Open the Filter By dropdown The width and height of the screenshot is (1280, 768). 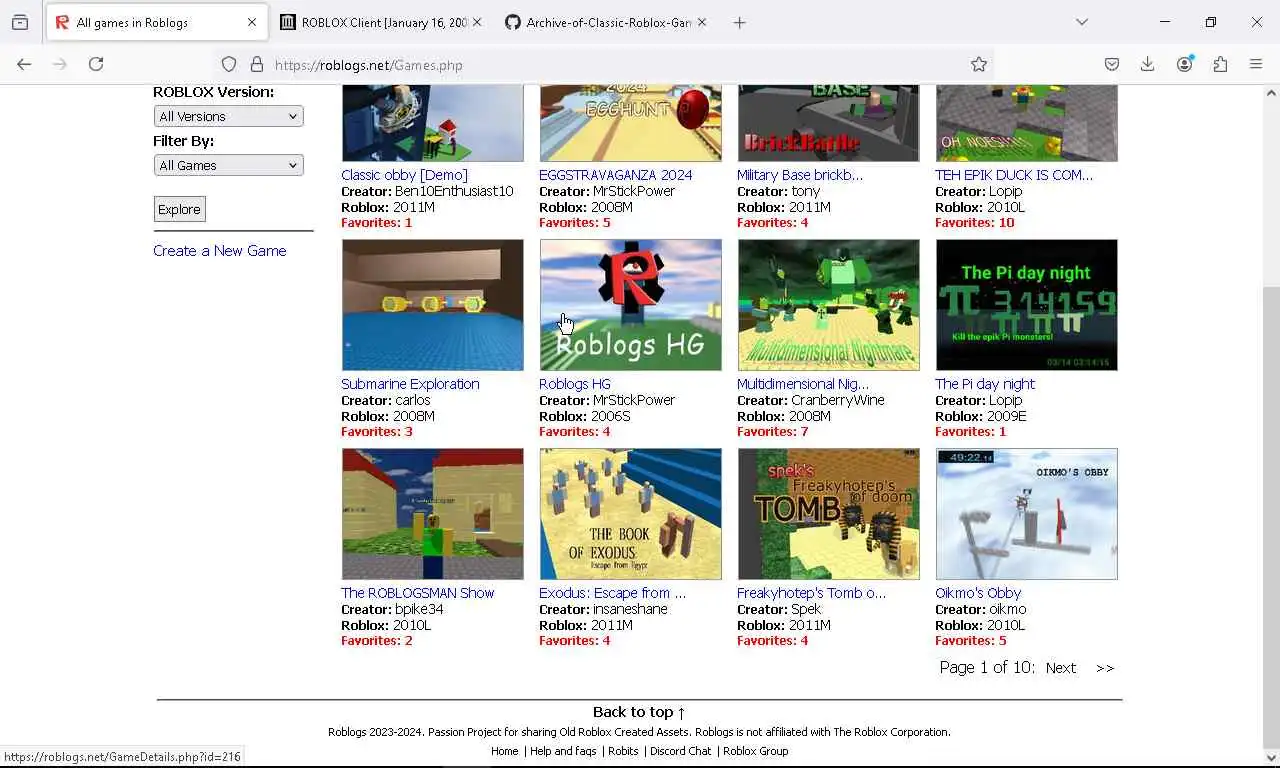pos(229,165)
